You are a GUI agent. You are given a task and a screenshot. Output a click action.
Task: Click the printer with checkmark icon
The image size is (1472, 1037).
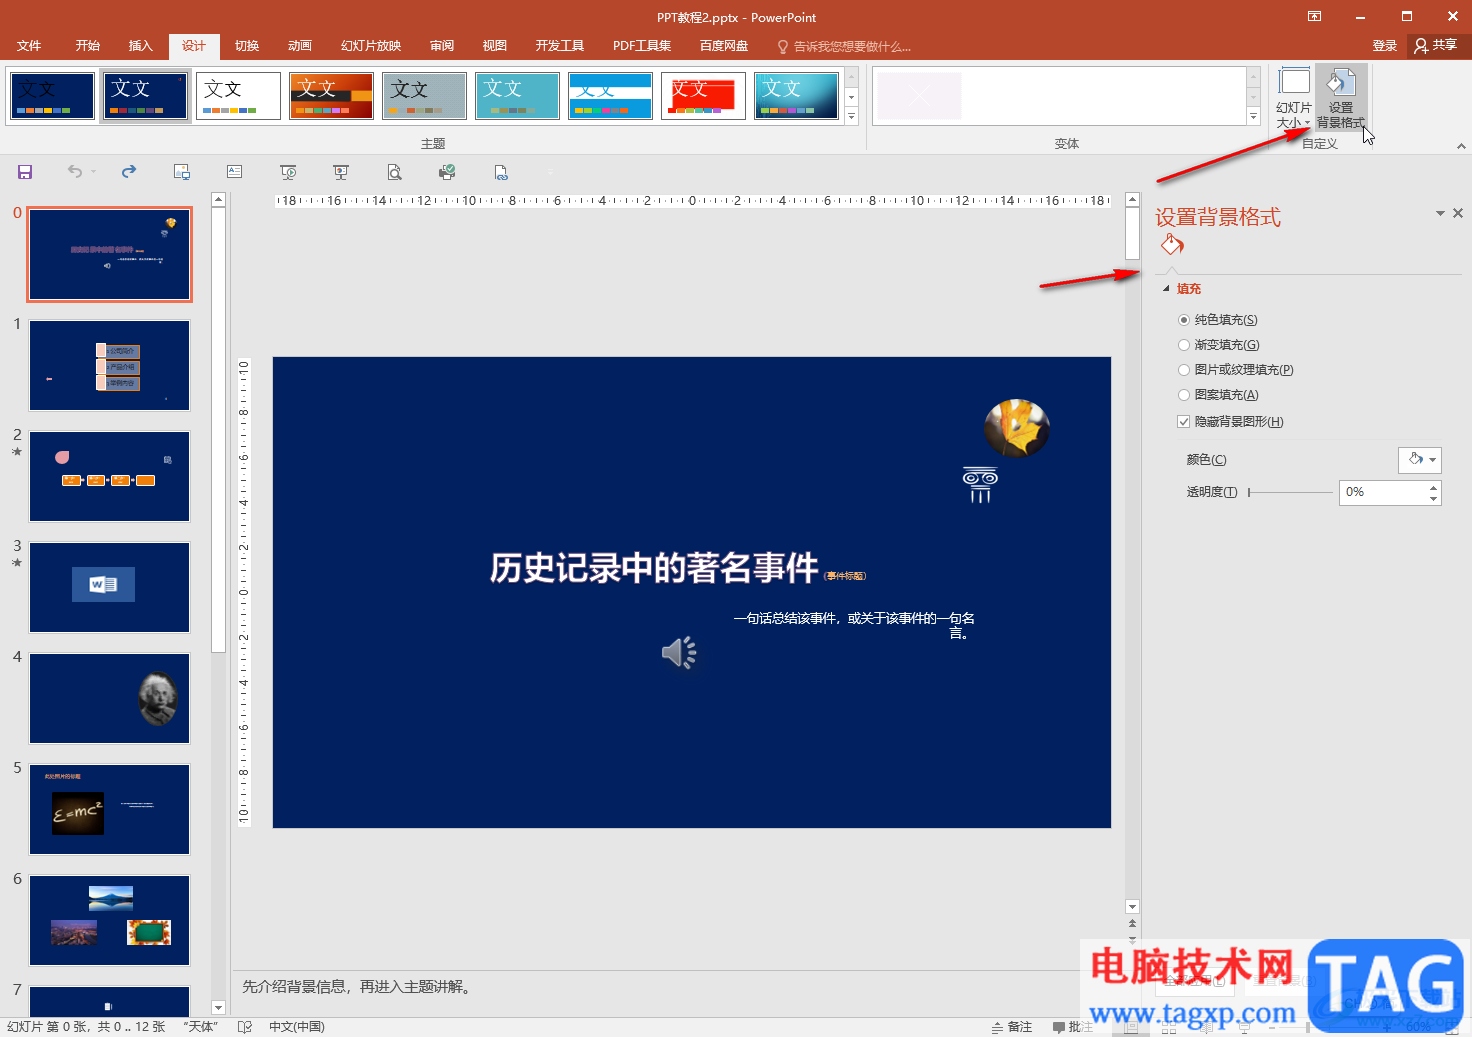447,172
